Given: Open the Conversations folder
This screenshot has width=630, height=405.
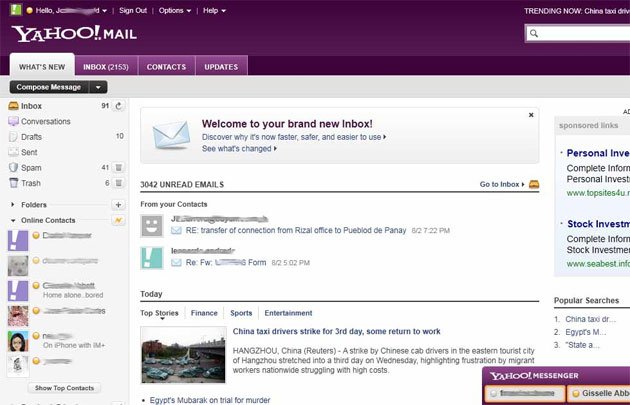Looking at the screenshot, I should coord(46,121).
